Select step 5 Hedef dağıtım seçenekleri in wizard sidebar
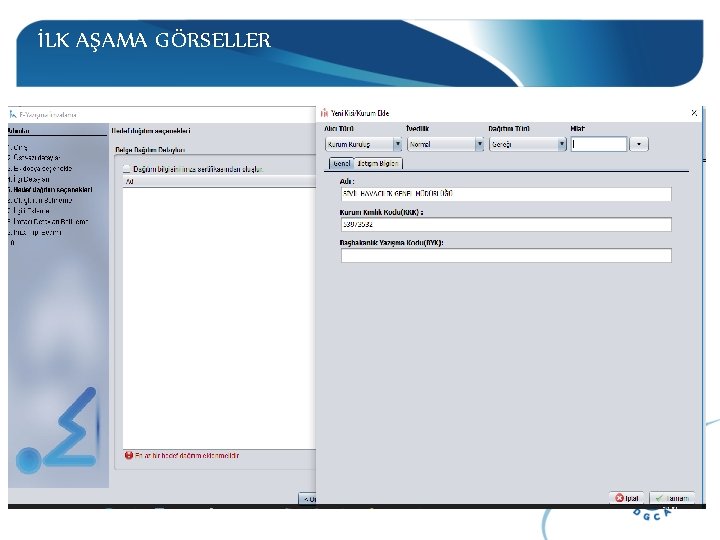Image resolution: width=720 pixels, height=540 pixels. (x=50, y=190)
